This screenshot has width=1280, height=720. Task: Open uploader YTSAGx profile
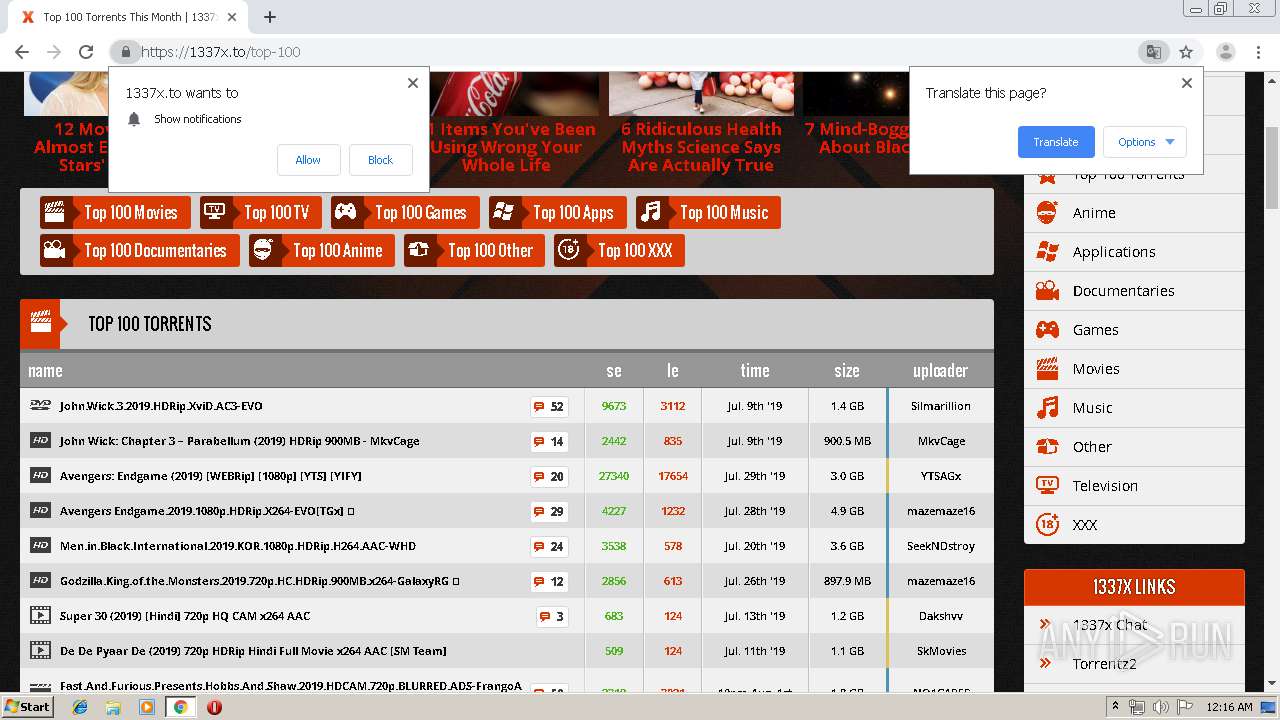(941, 476)
